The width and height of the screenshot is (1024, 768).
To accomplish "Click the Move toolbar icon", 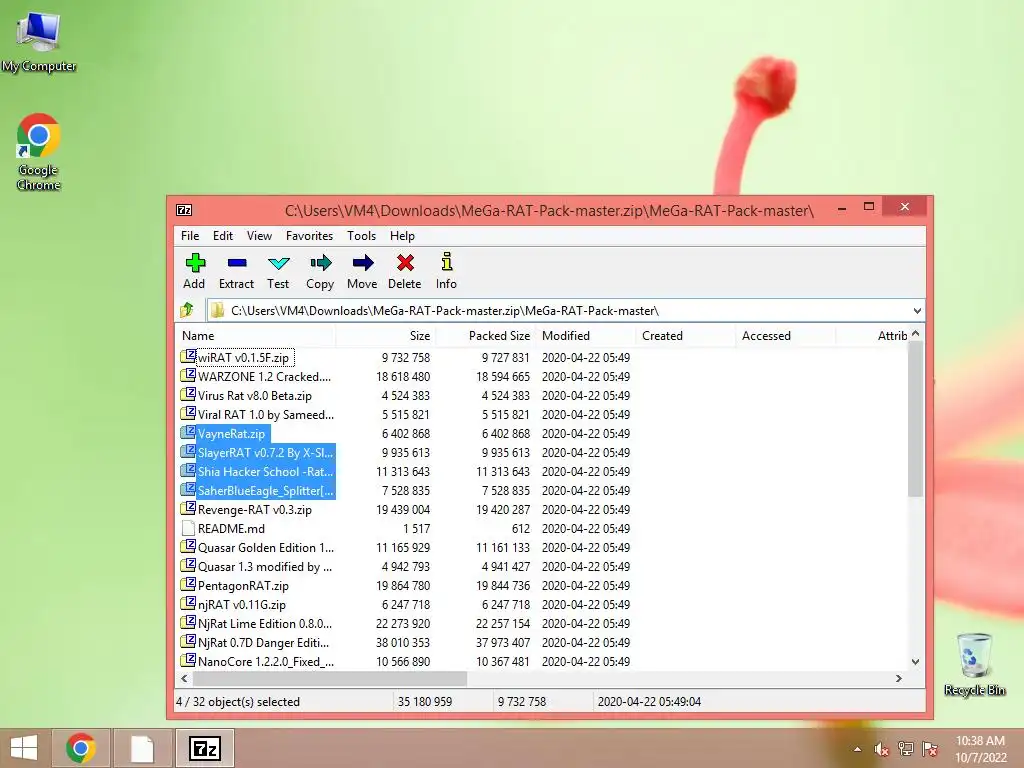I will pyautogui.click(x=362, y=263).
